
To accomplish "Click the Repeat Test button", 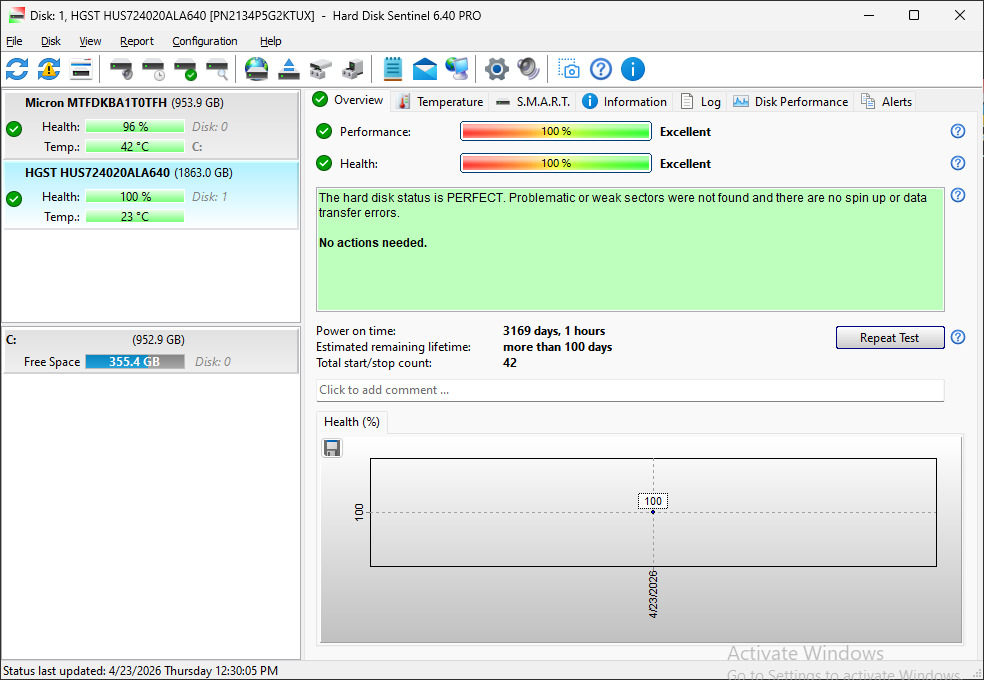I will point(889,337).
